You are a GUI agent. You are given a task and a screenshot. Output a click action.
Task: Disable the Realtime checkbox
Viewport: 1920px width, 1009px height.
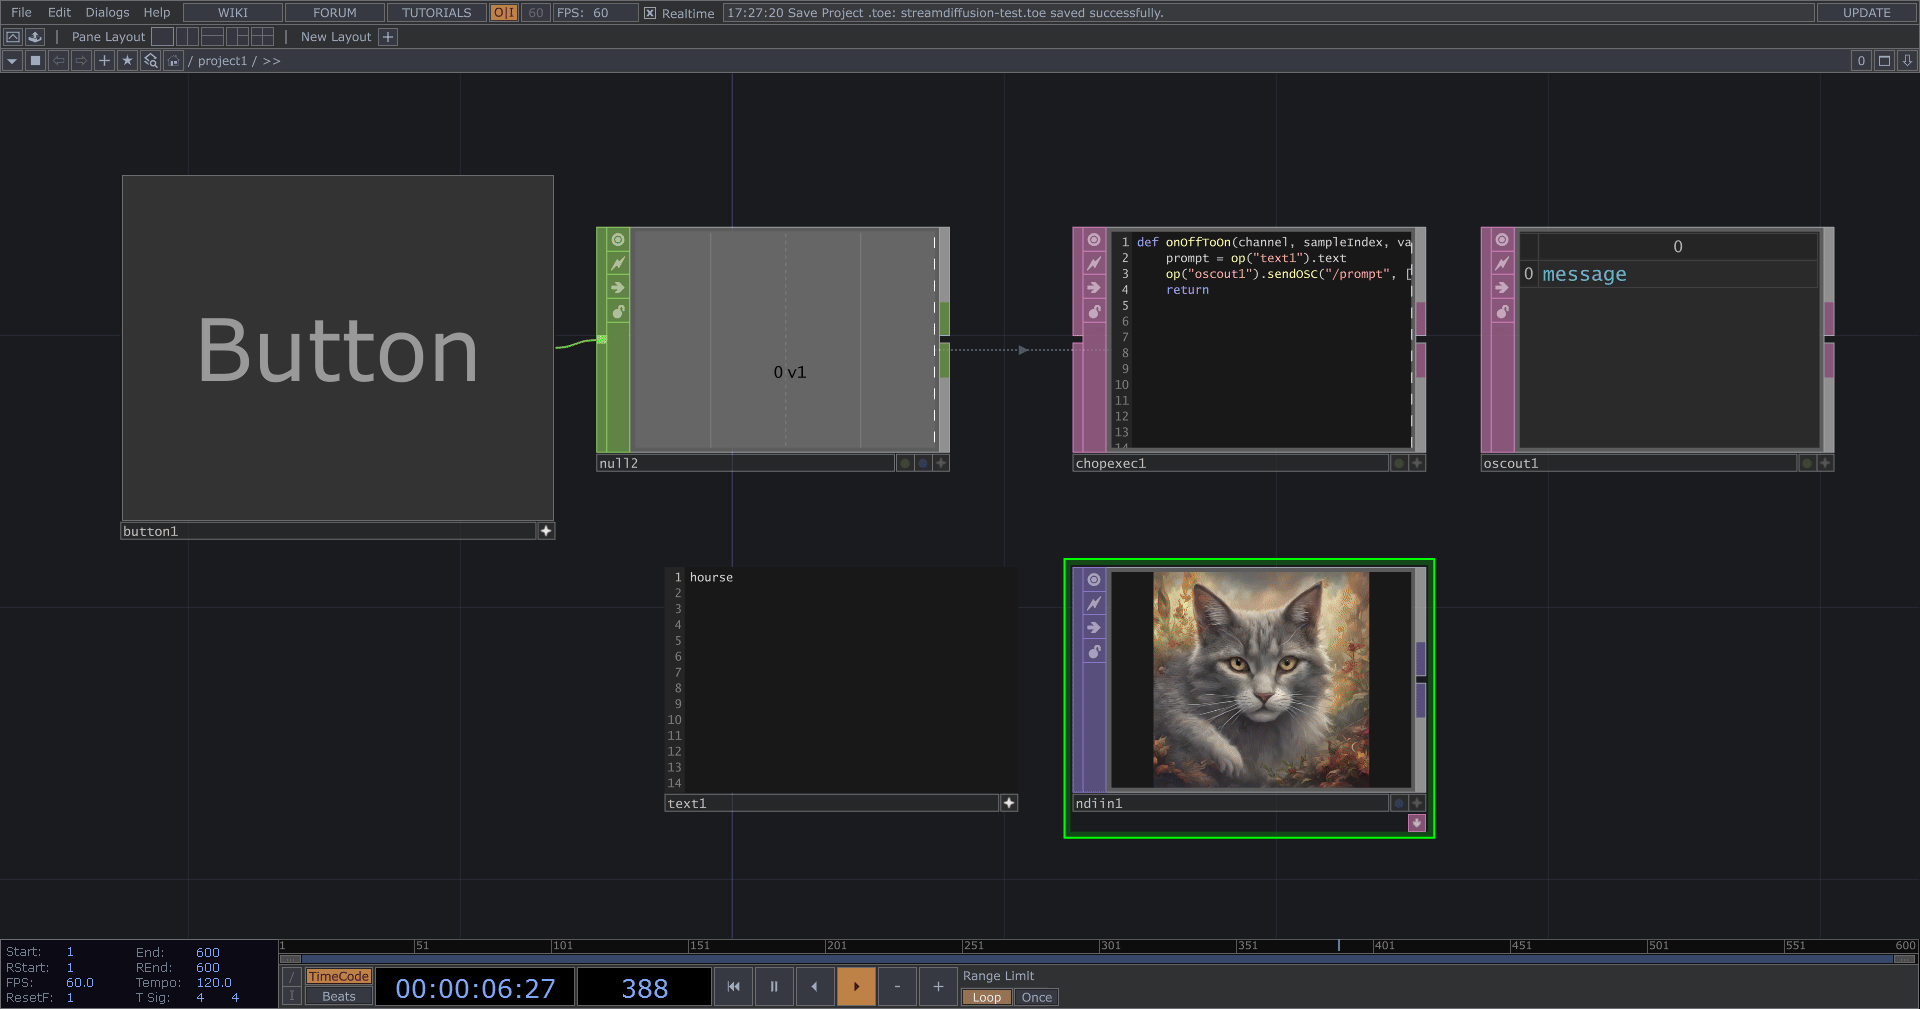tap(651, 13)
